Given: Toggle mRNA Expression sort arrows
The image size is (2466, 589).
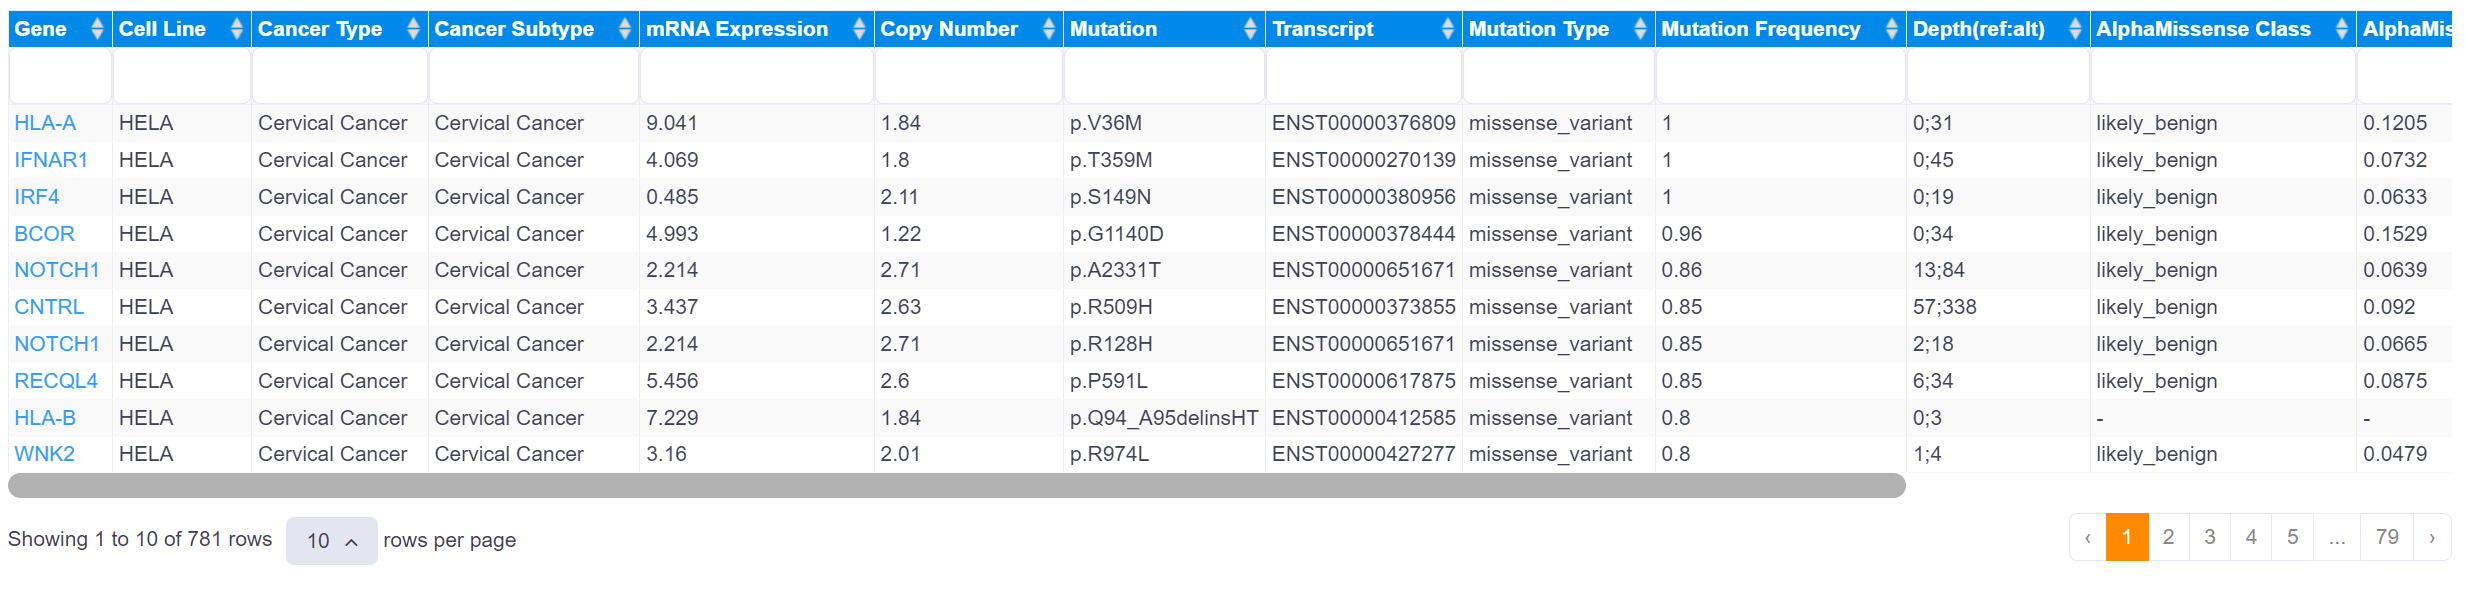Looking at the screenshot, I should click(859, 29).
